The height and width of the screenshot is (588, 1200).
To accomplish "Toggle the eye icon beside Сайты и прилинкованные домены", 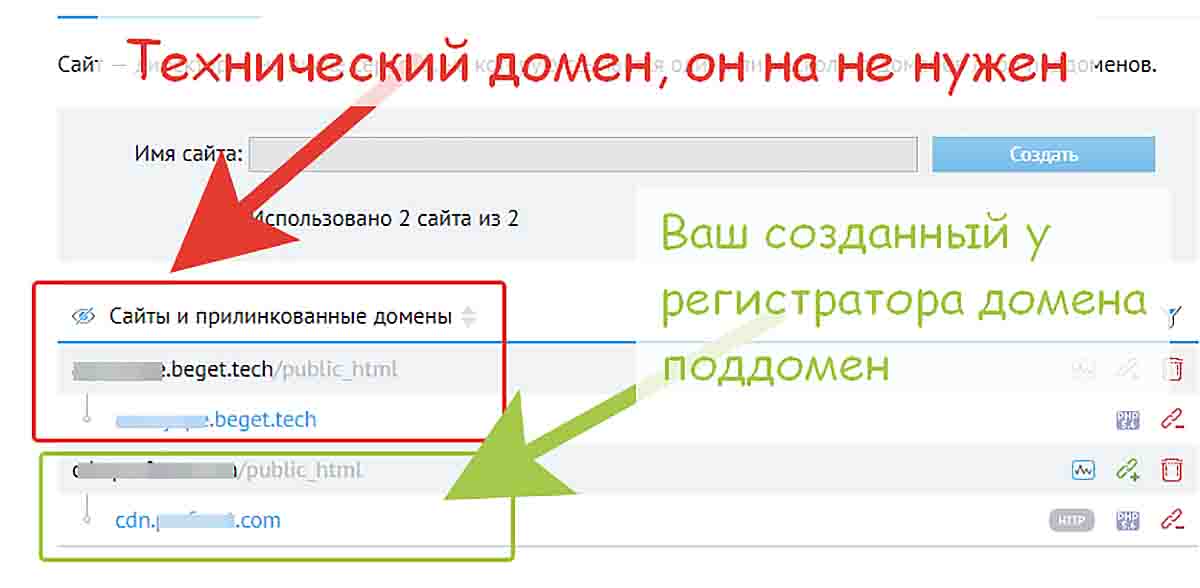I will 84,317.
